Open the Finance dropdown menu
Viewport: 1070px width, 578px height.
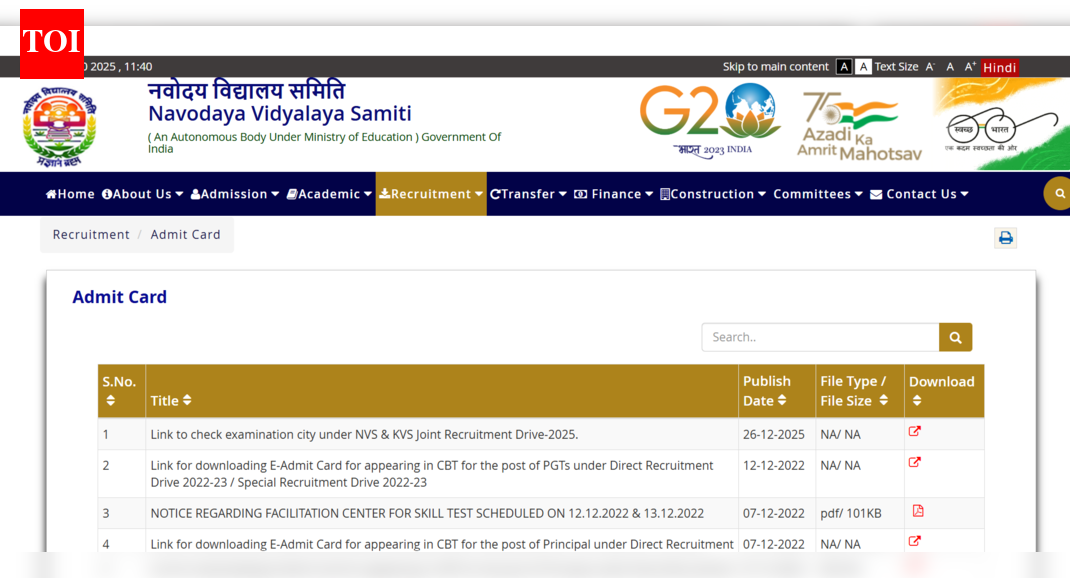pos(613,194)
